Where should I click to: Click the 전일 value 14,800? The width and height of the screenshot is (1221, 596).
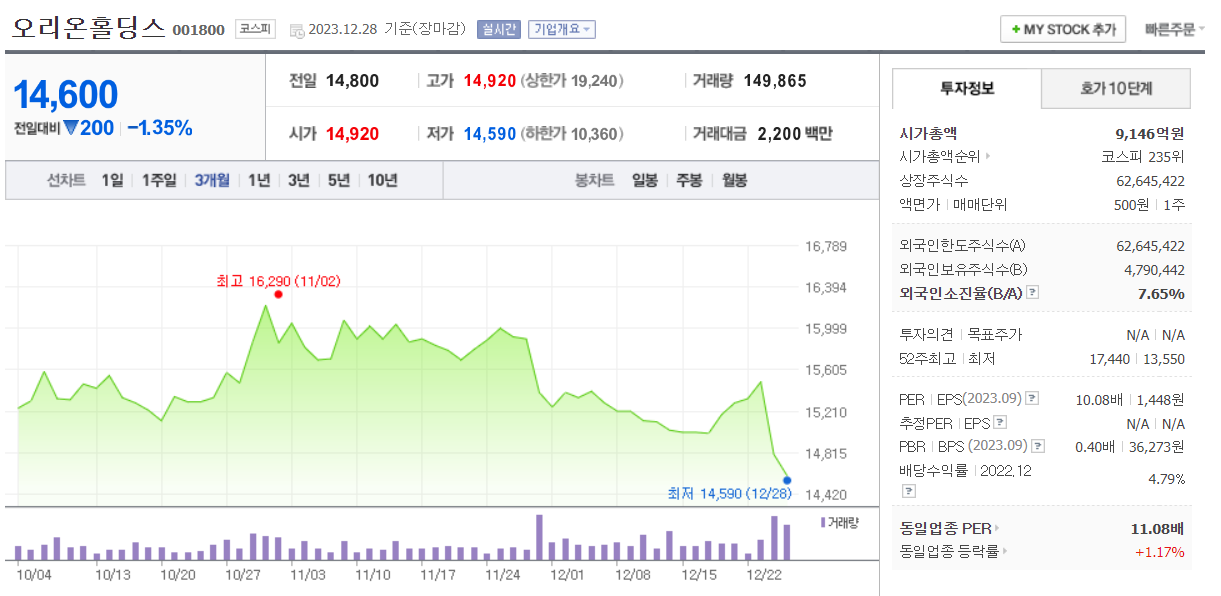click(352, 81)
